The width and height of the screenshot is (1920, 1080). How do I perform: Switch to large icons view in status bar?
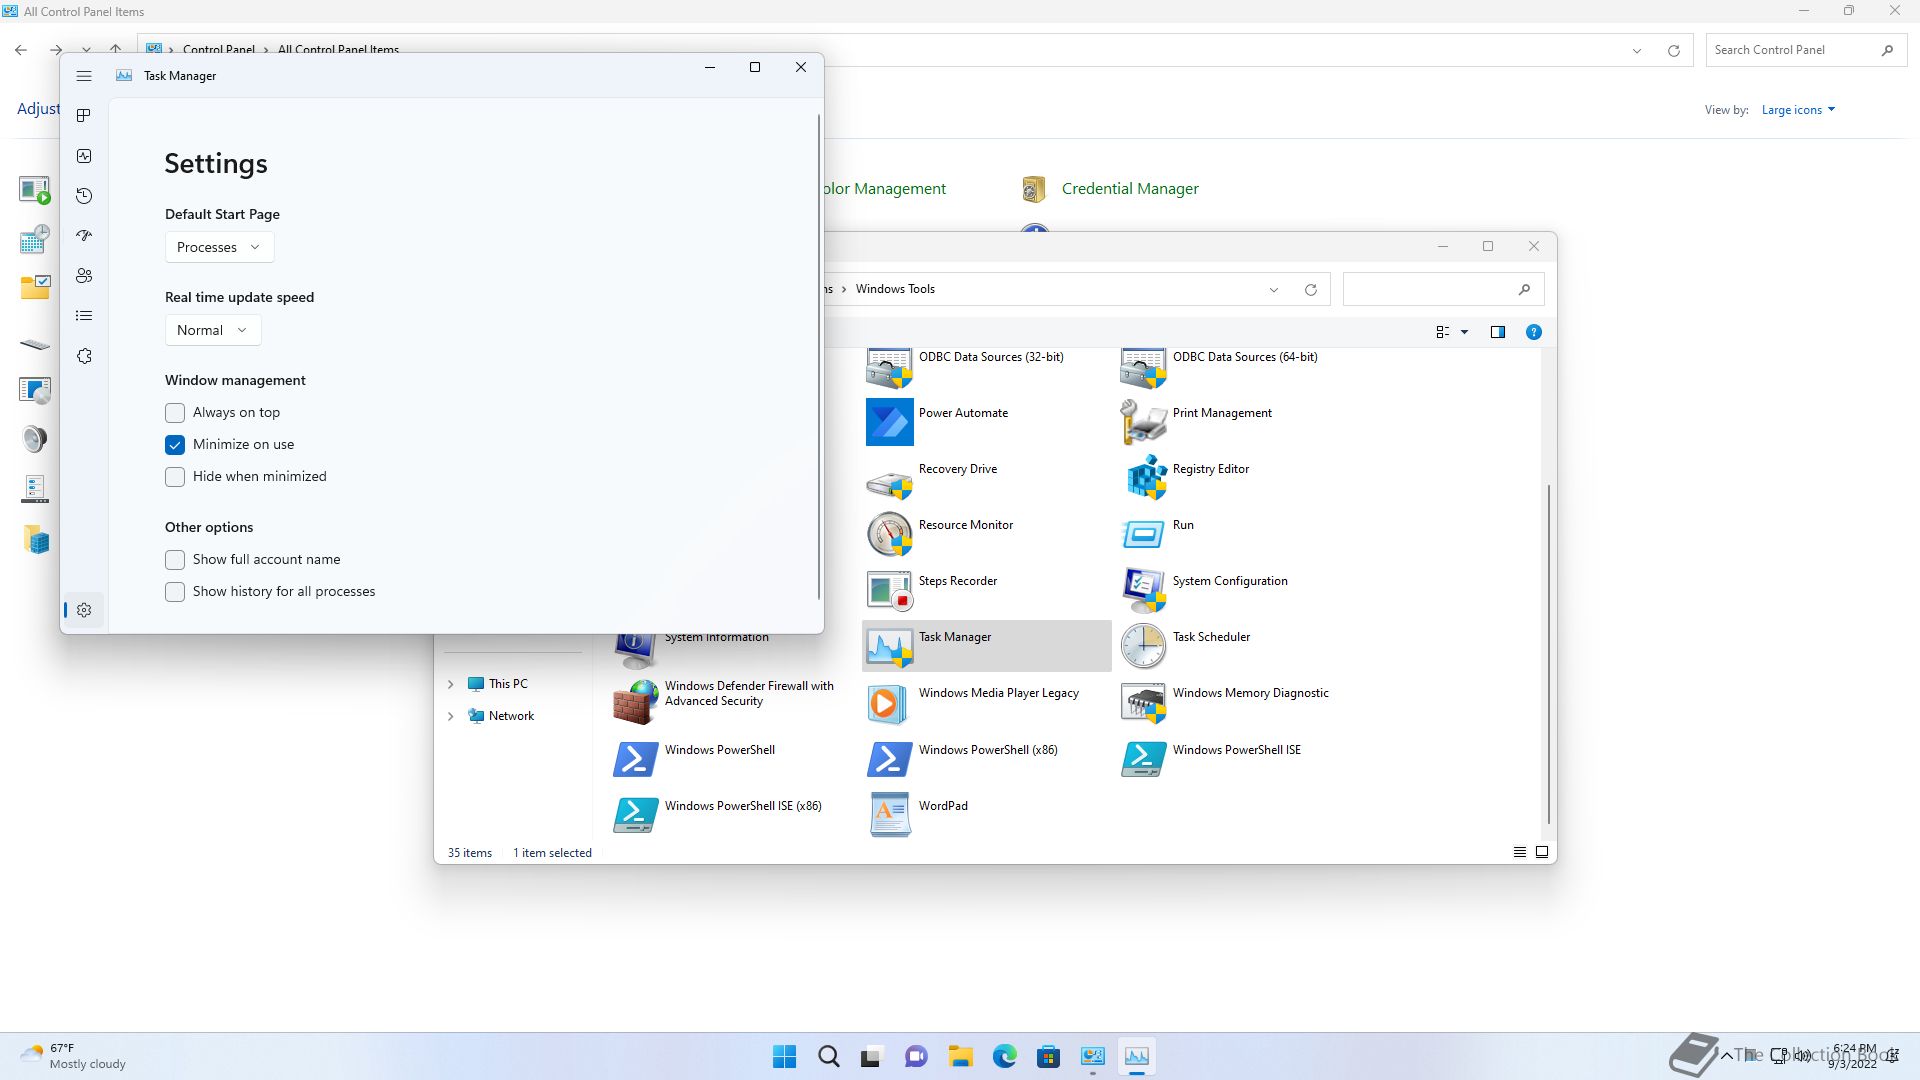coord(1542,852)
